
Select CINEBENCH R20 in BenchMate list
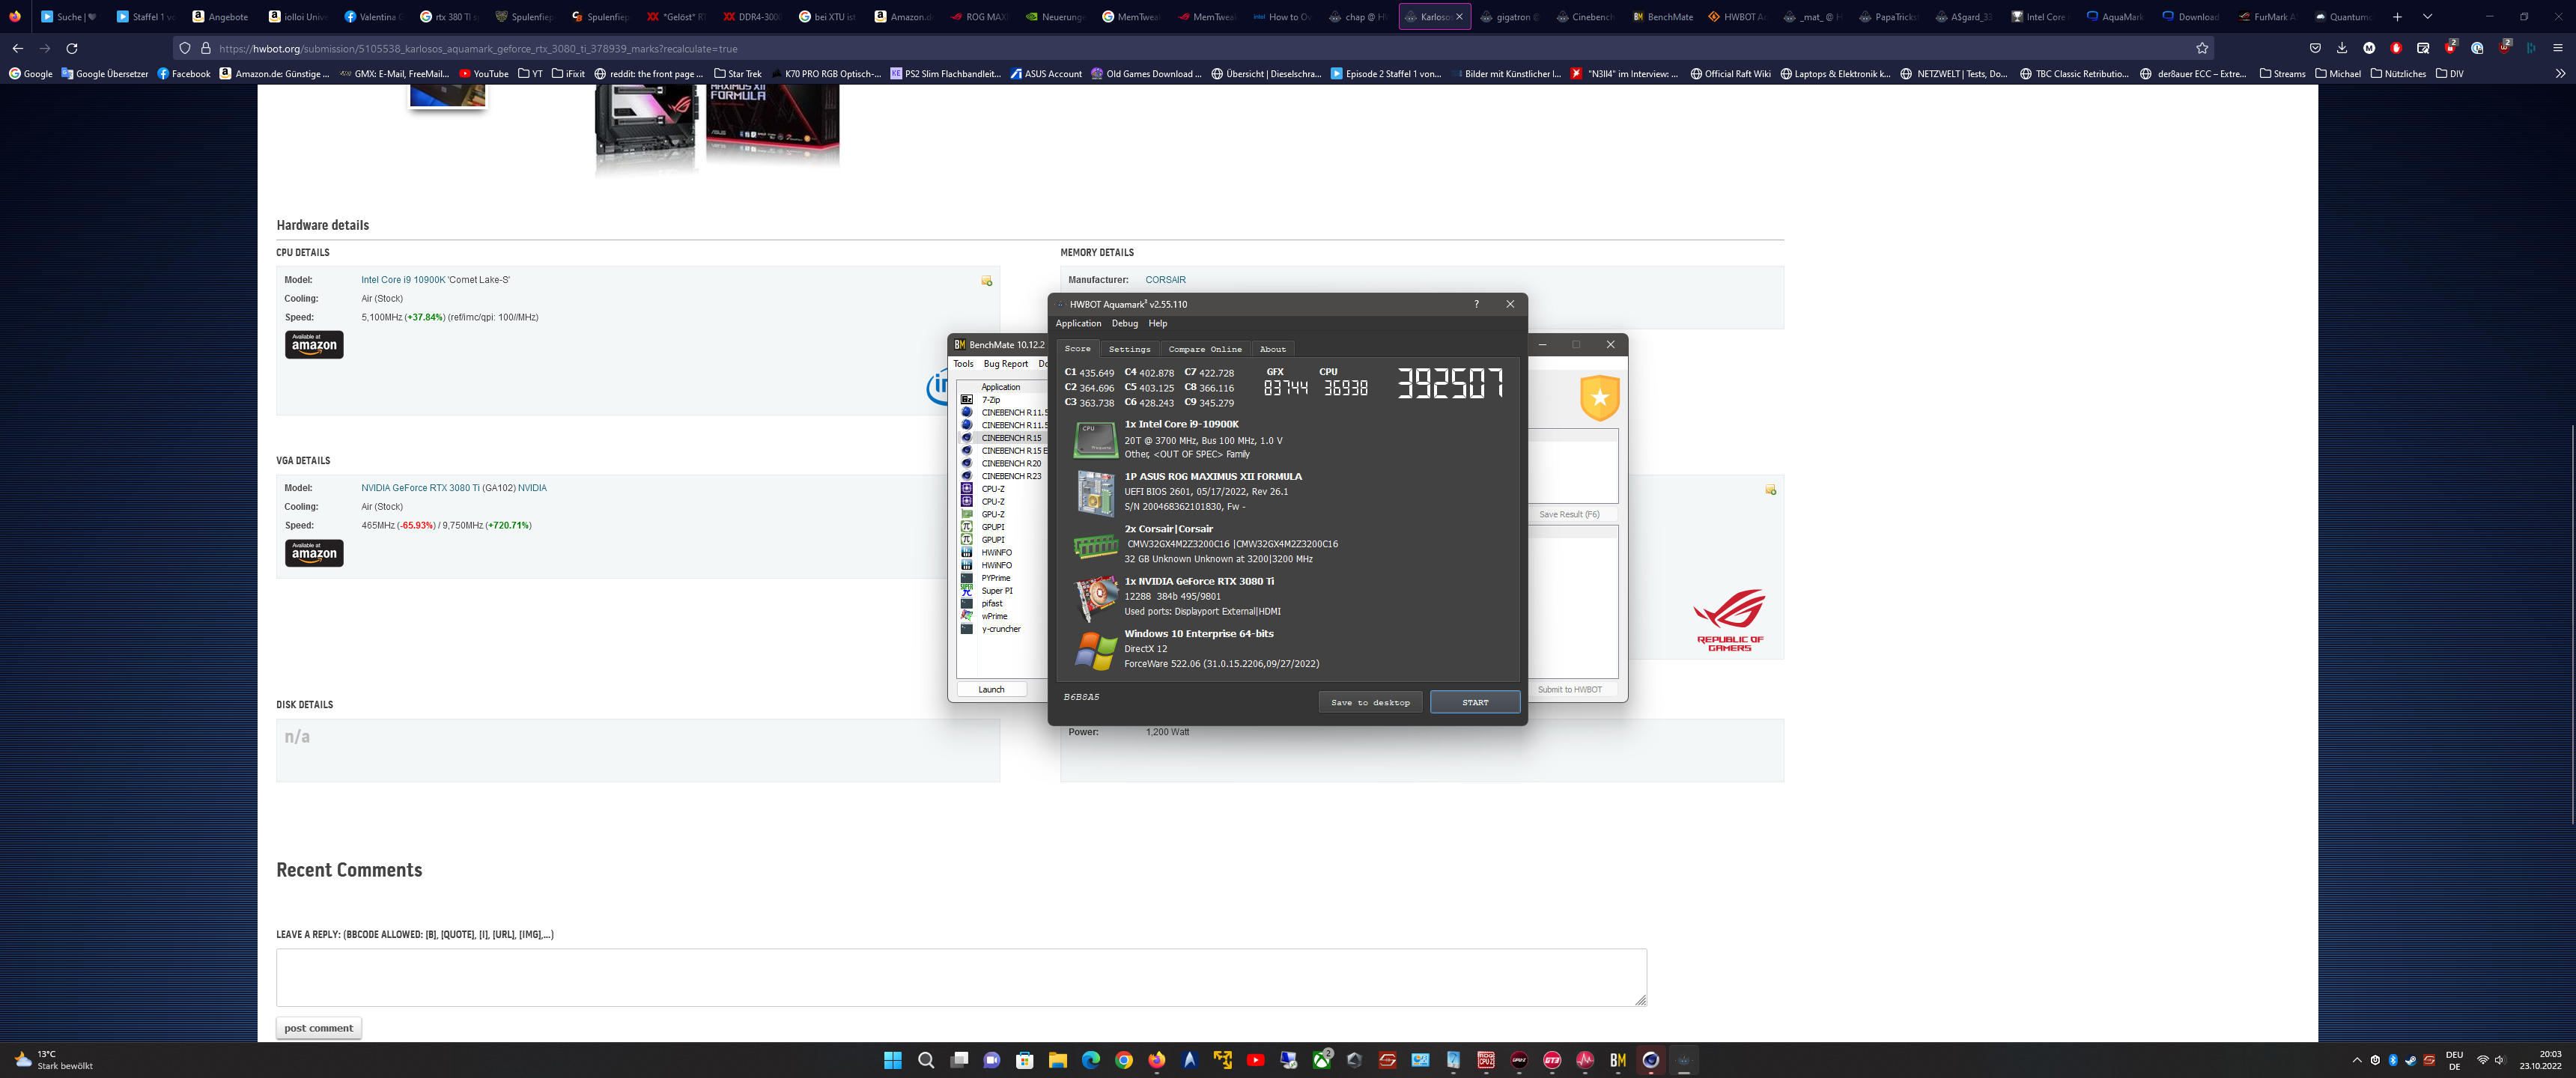(x=1010, y=464)
